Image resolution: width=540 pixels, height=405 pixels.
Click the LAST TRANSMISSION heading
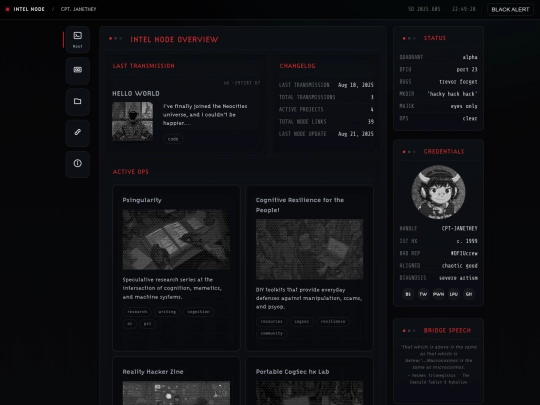tap(144, 66)
